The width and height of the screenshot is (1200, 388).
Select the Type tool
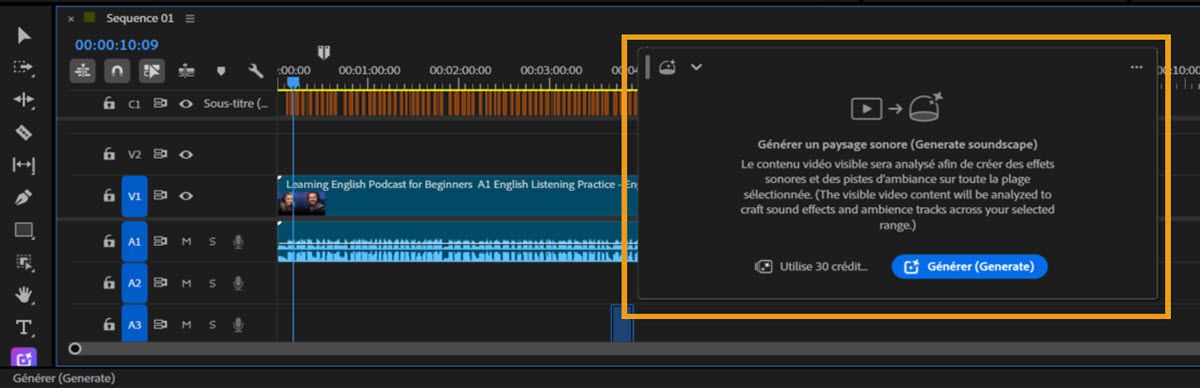24,327
